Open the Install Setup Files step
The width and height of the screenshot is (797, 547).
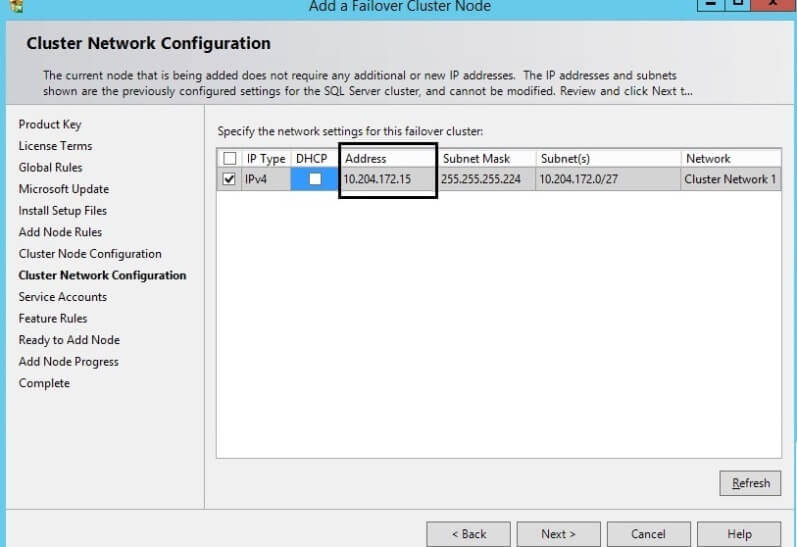[x=63, y=210]
